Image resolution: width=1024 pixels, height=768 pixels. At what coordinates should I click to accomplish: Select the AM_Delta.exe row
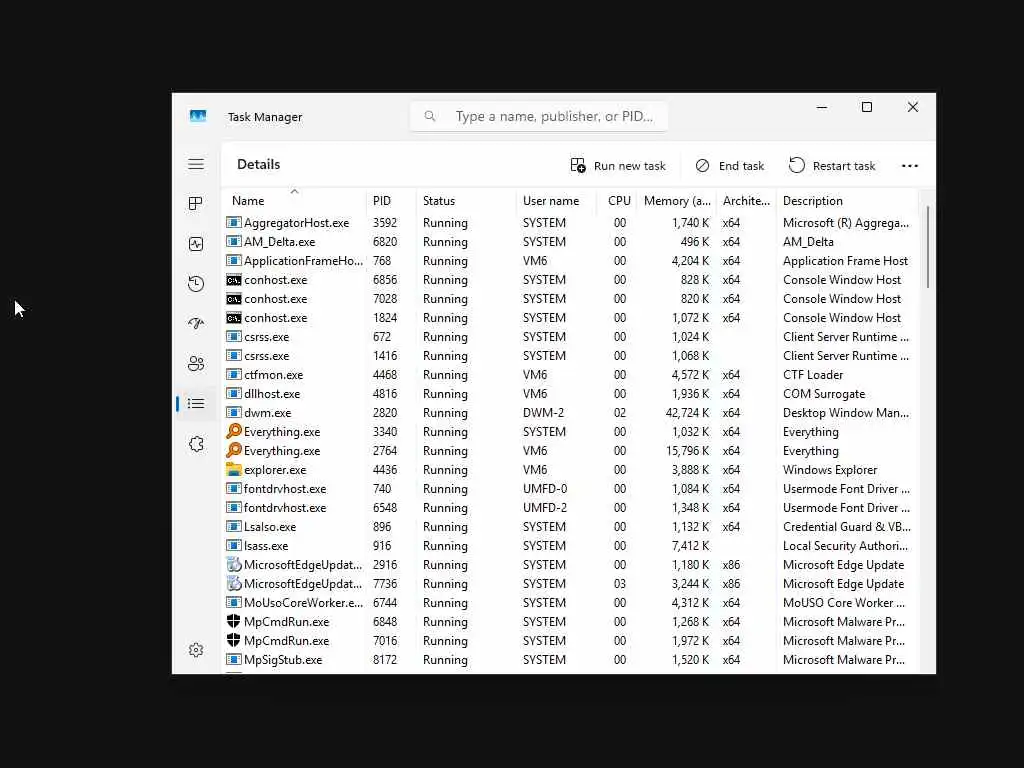(x=571, y=242)
